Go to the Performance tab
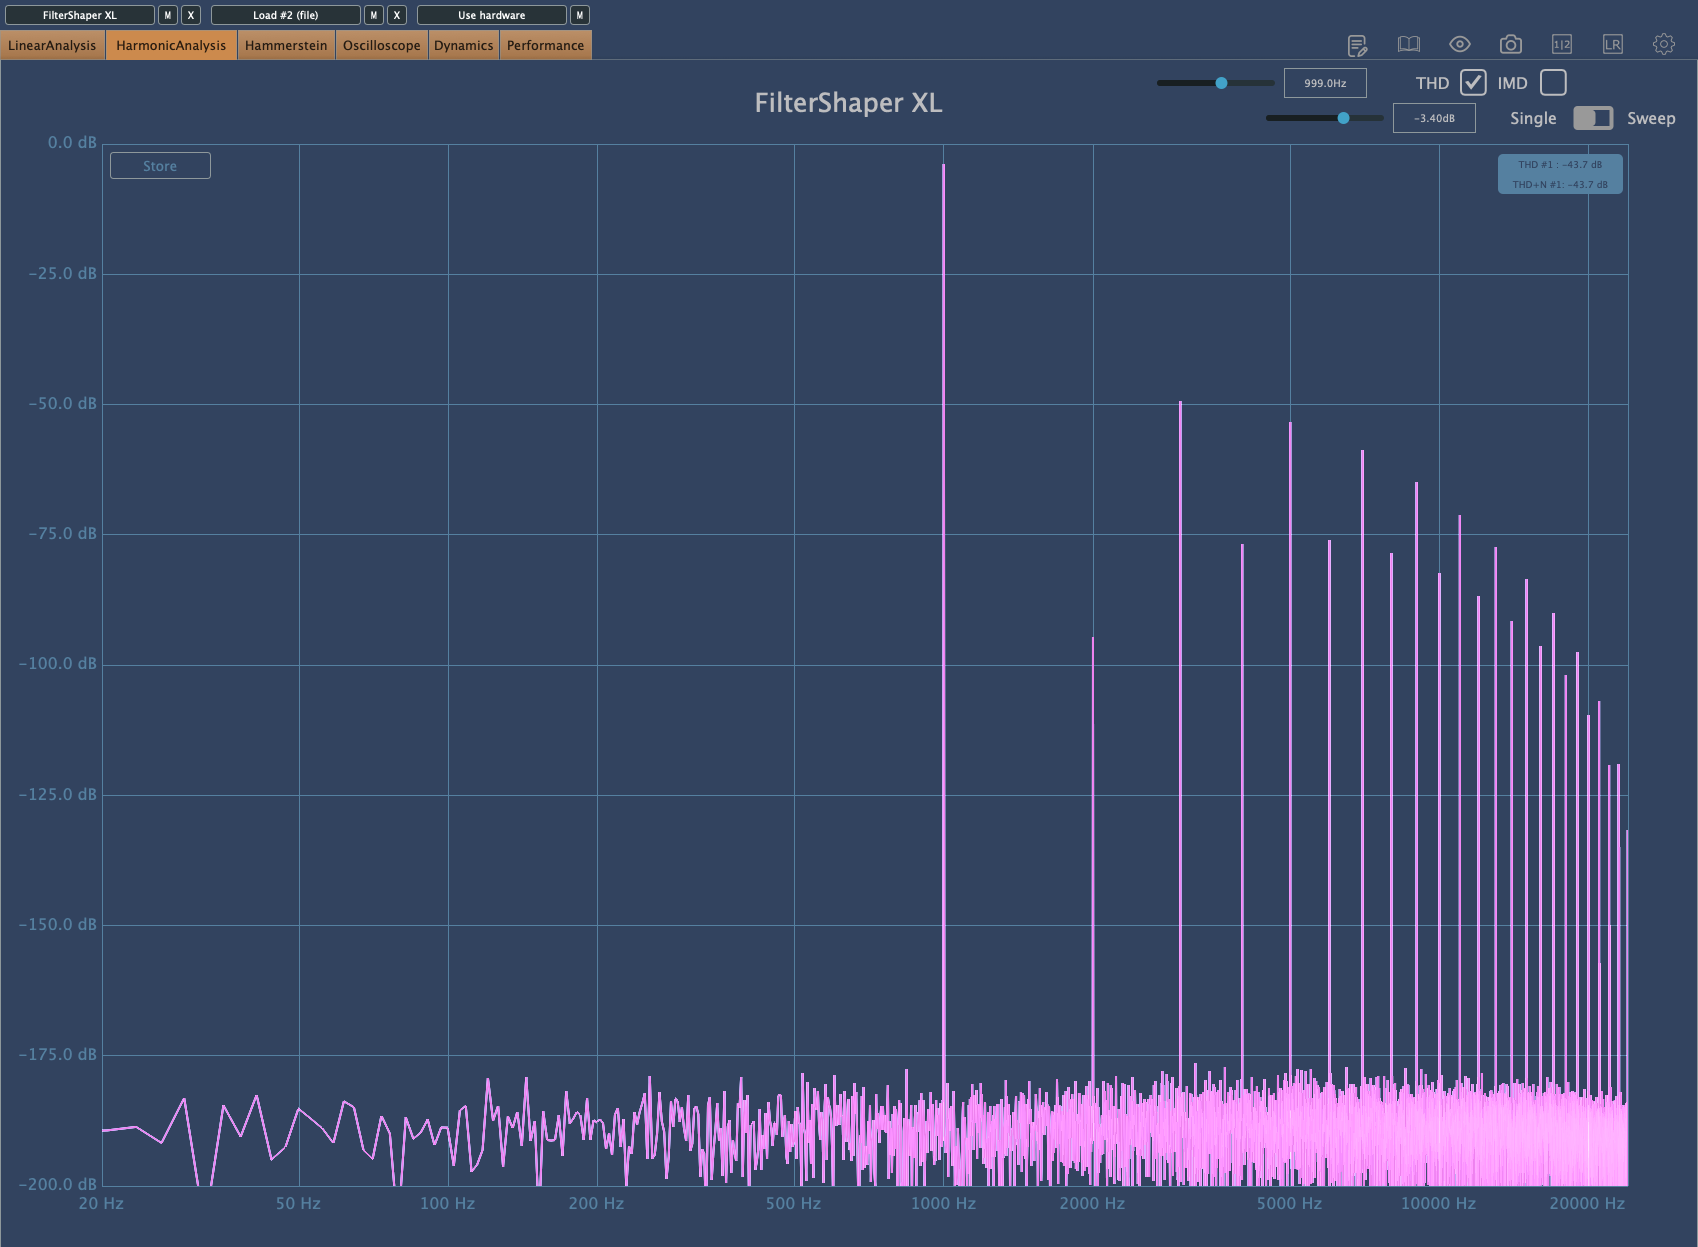 click(545, 45)
